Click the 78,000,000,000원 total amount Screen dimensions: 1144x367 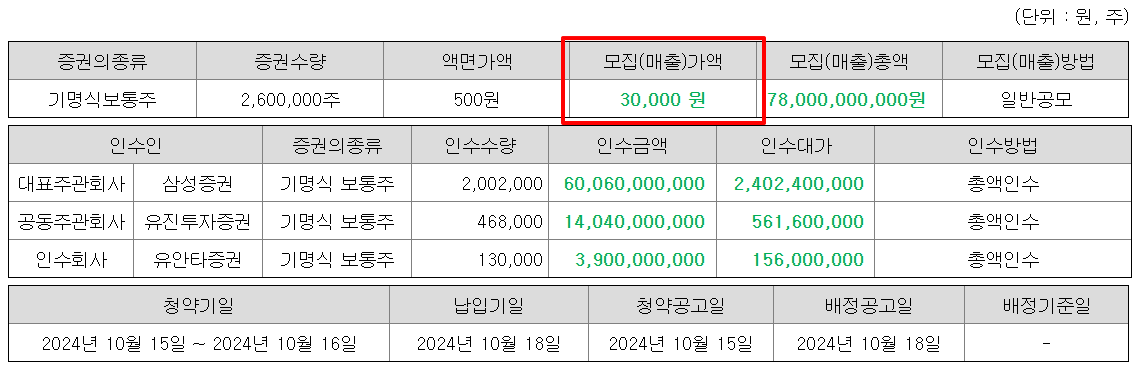pyautogui.click(x=846, y=99)
